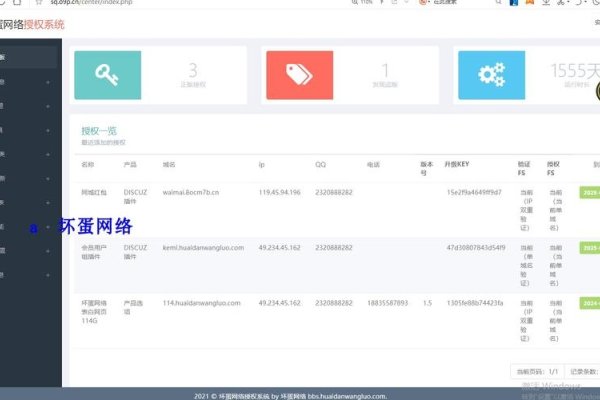Viewport: 600px width, 400px height.
Task: Click the 产品 column header
Action: pyautogui.click(x=130, y=165)
